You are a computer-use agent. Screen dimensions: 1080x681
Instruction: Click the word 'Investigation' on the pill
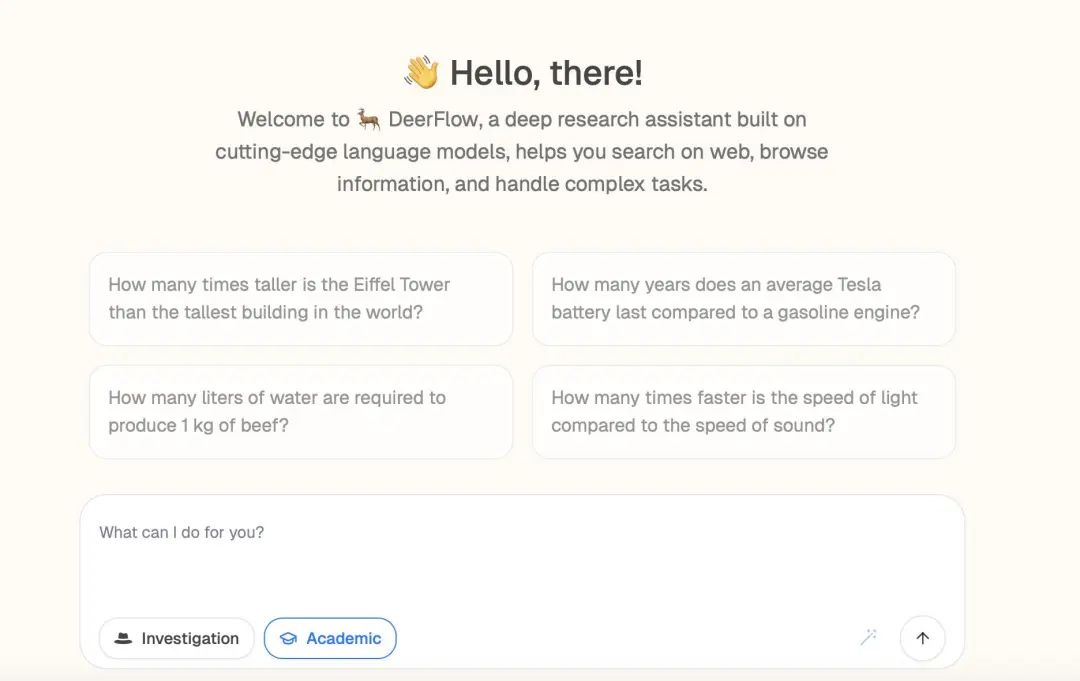pyautogui.click(x=190, y=638)
